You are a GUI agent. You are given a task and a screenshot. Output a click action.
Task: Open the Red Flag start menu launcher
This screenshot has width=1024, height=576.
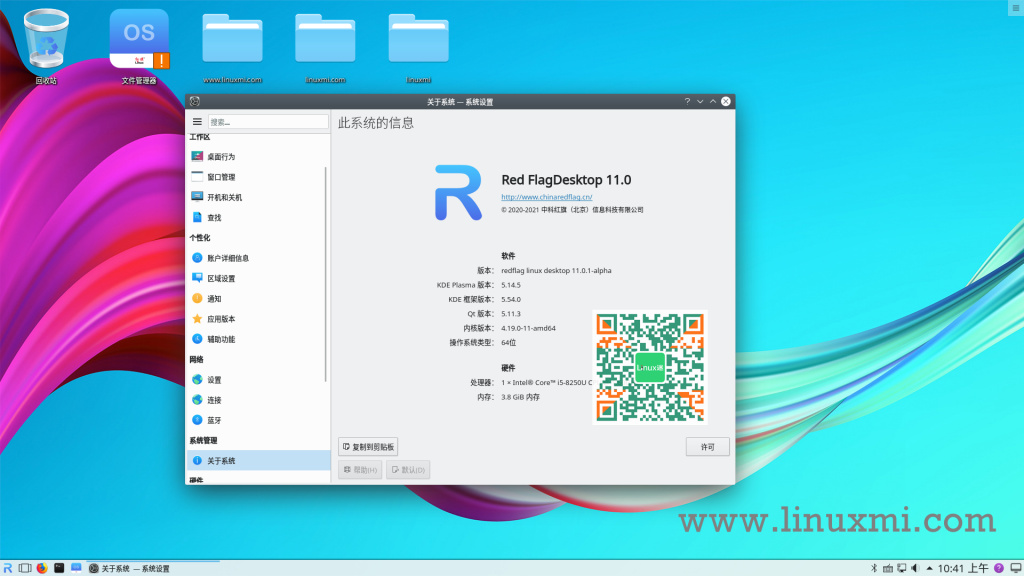pos(8,568)
